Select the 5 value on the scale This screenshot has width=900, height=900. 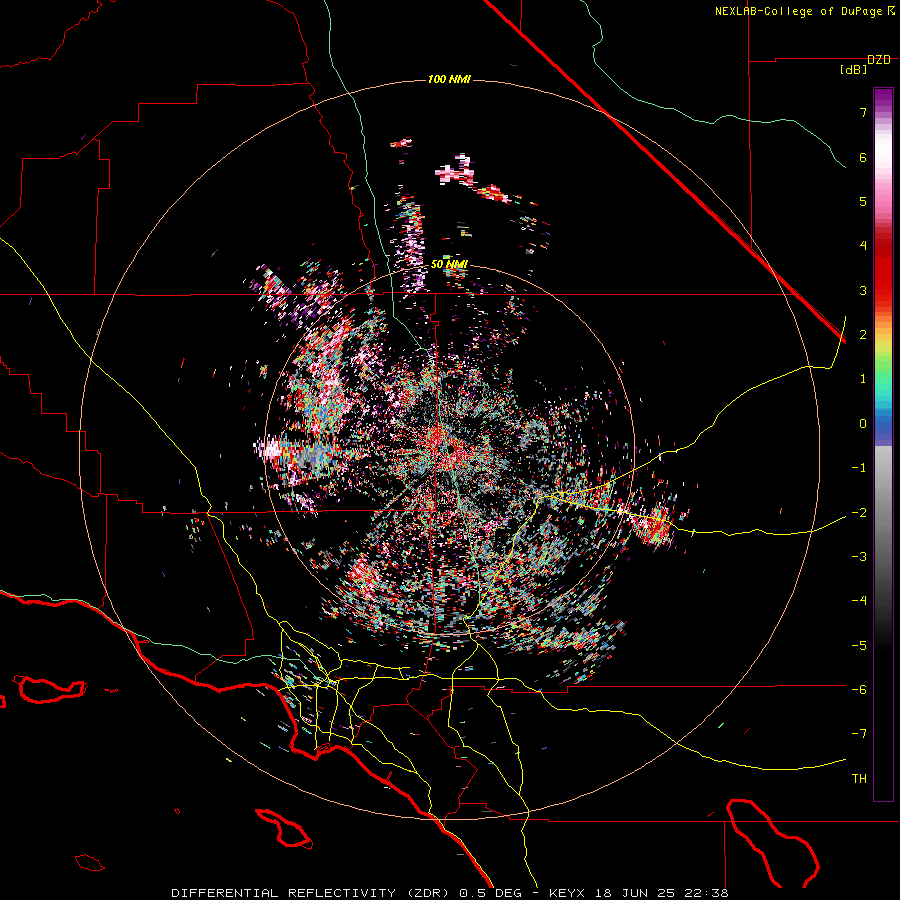(863, 201)
